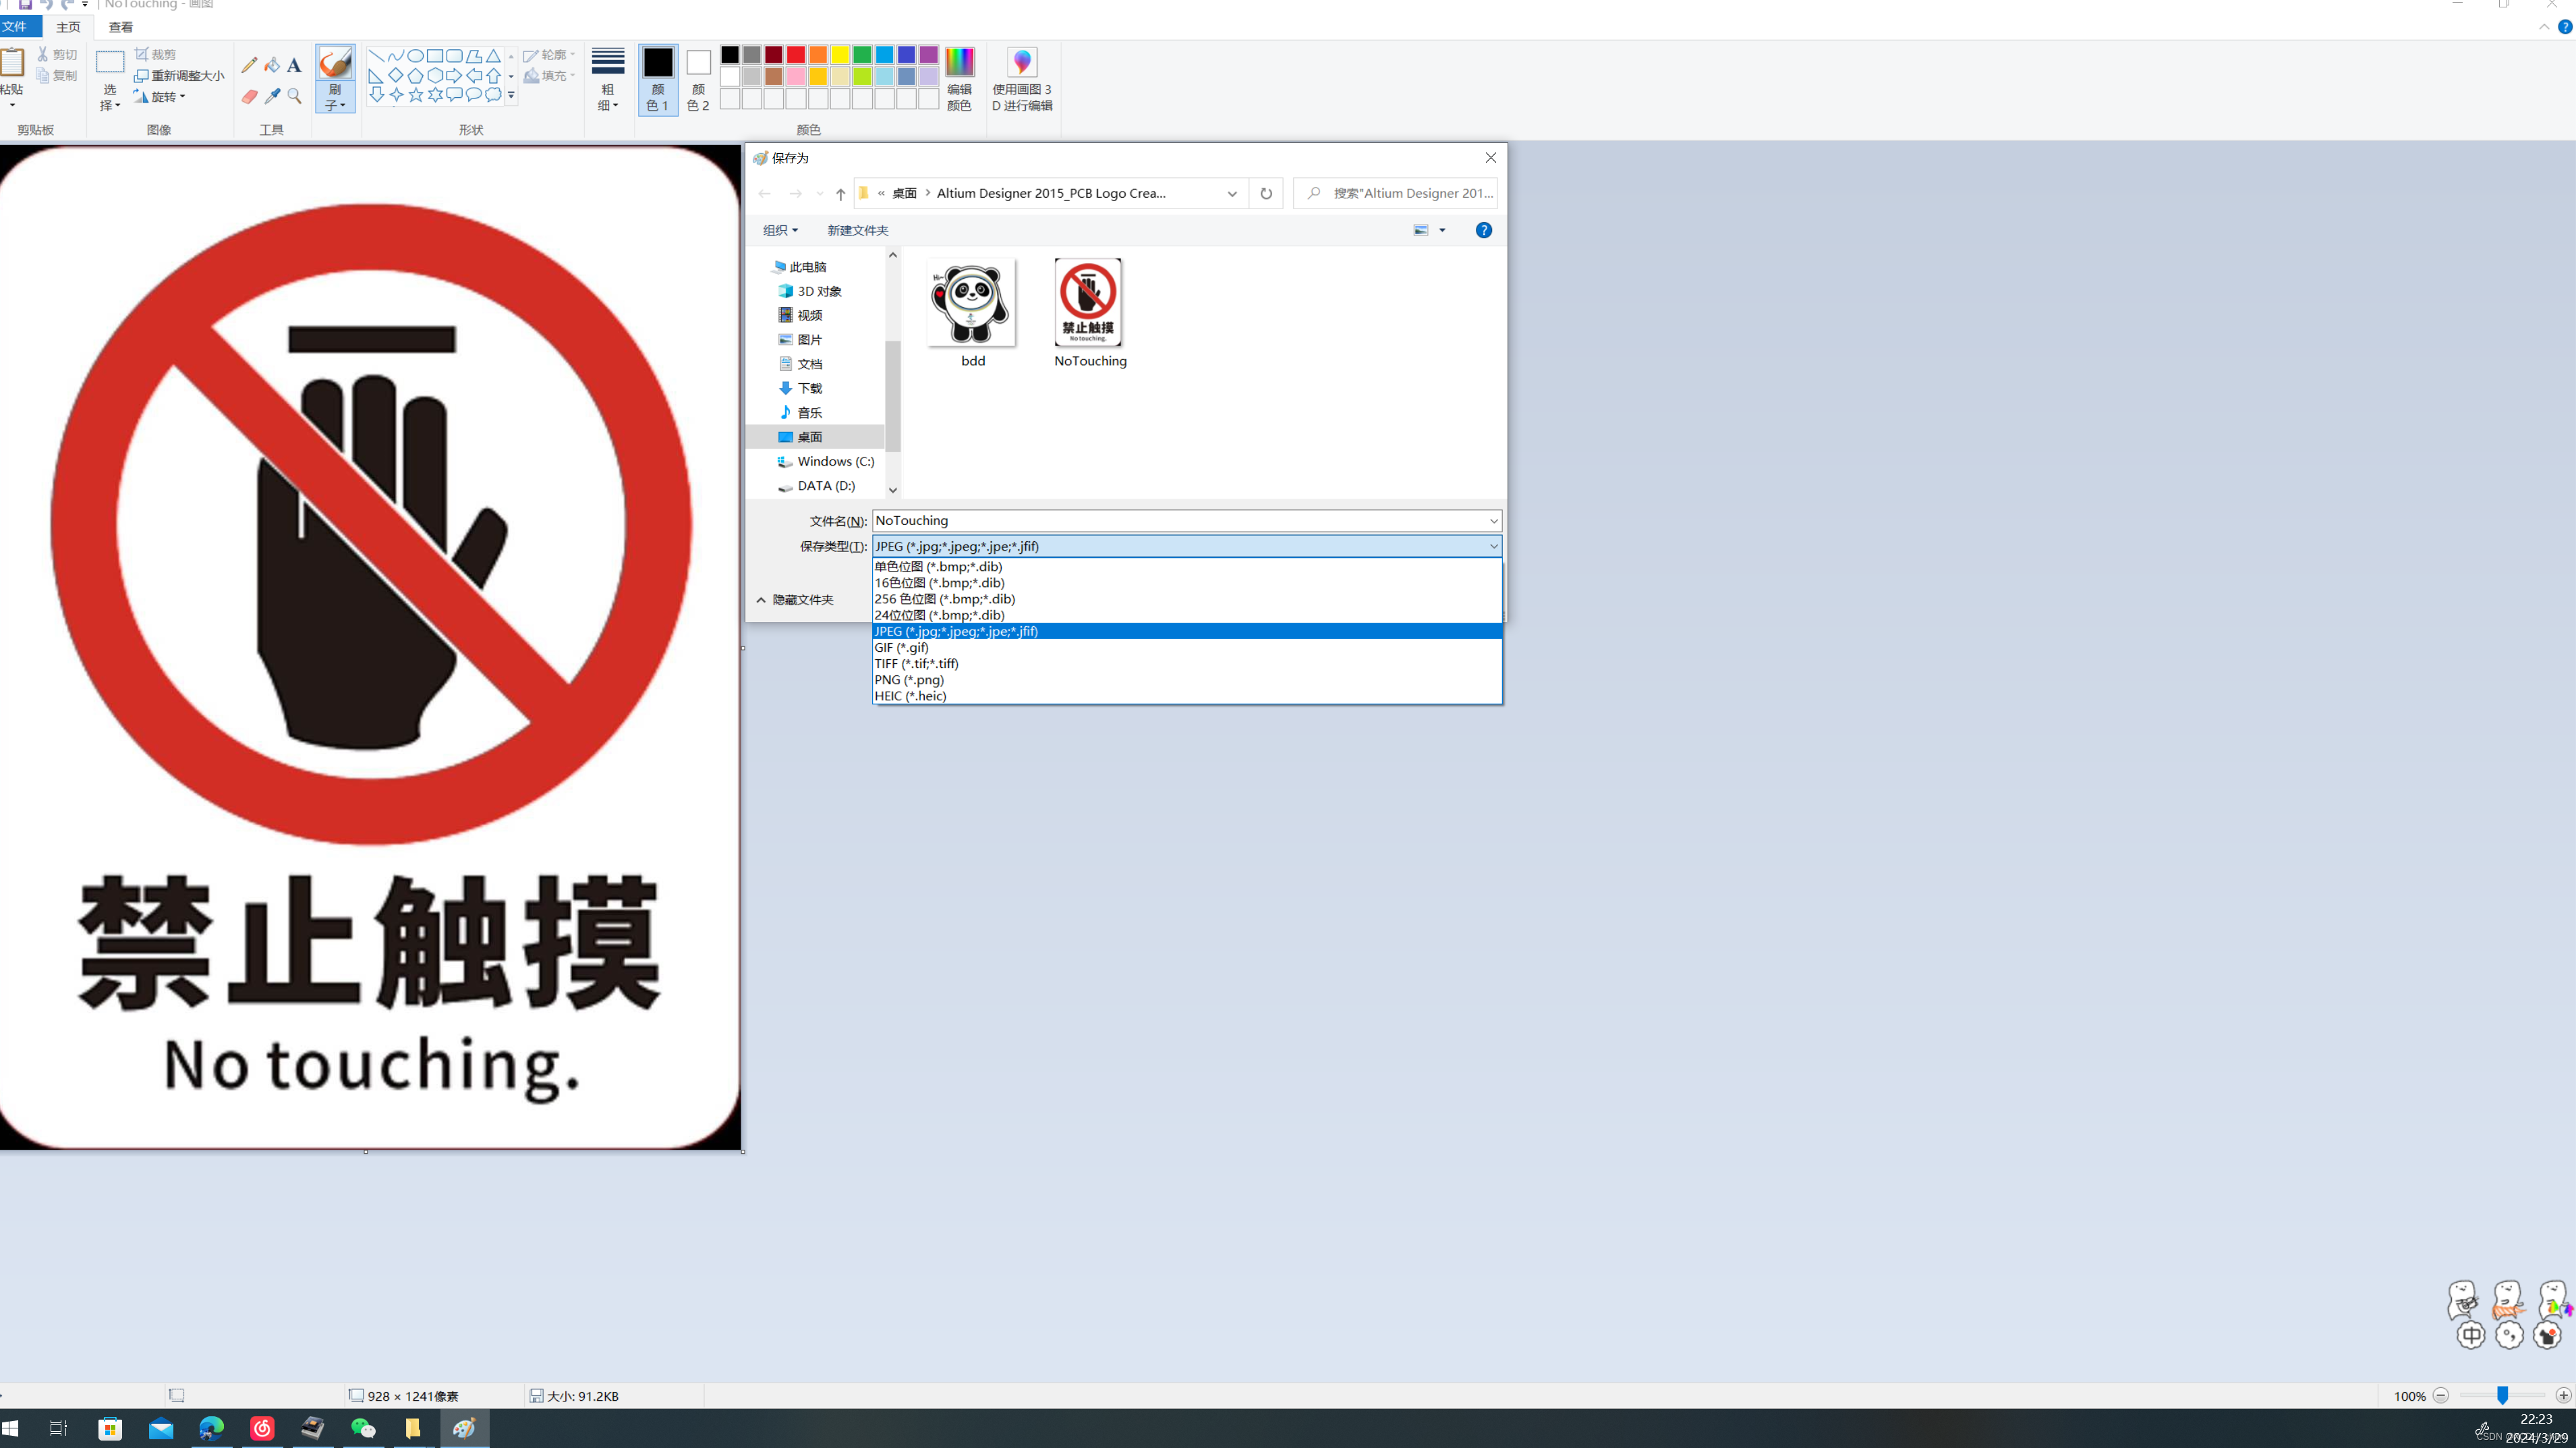Screen dimensions: 2576x1448
Task: Click 隐藏文件夹 toggle
Action: click(x=795, y=600)
